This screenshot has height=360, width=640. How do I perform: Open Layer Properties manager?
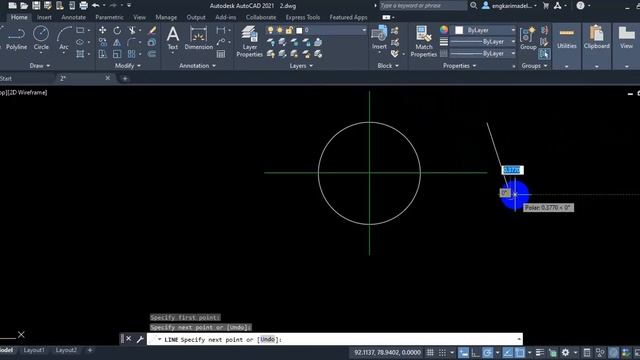(x=249, y=42)
